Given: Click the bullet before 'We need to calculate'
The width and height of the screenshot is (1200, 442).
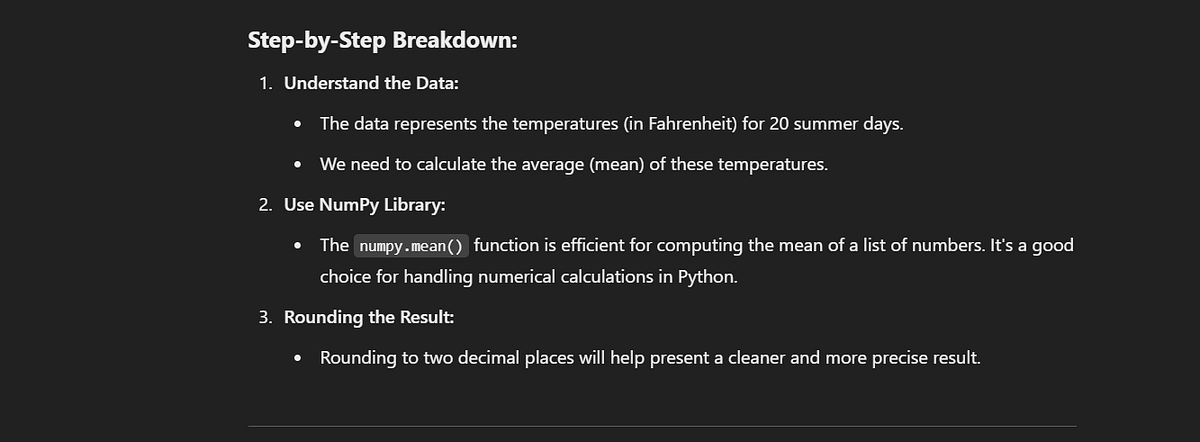Looking at the screenshot, I should [299, 165].
